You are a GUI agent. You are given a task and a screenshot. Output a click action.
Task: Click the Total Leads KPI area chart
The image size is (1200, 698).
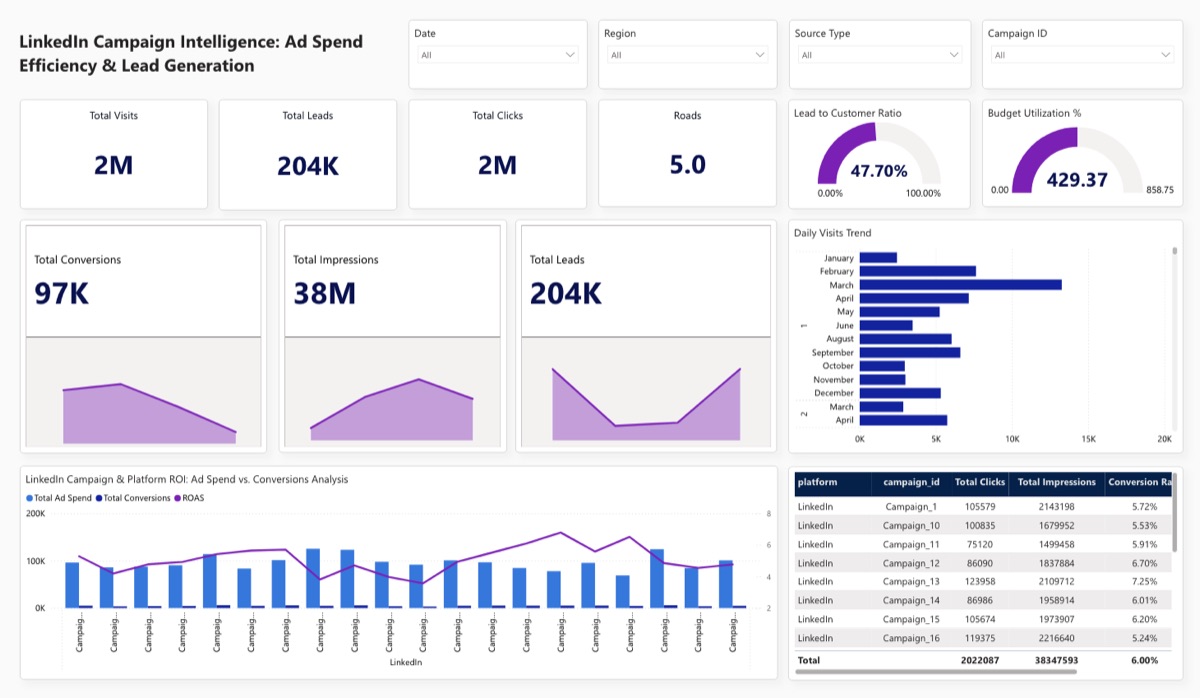(646, 404)
